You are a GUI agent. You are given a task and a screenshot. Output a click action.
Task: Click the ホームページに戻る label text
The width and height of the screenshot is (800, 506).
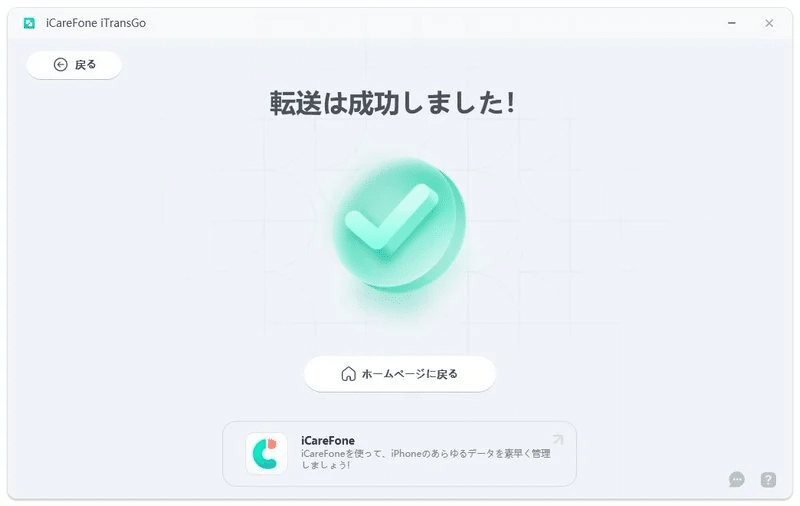pos(410,374)
